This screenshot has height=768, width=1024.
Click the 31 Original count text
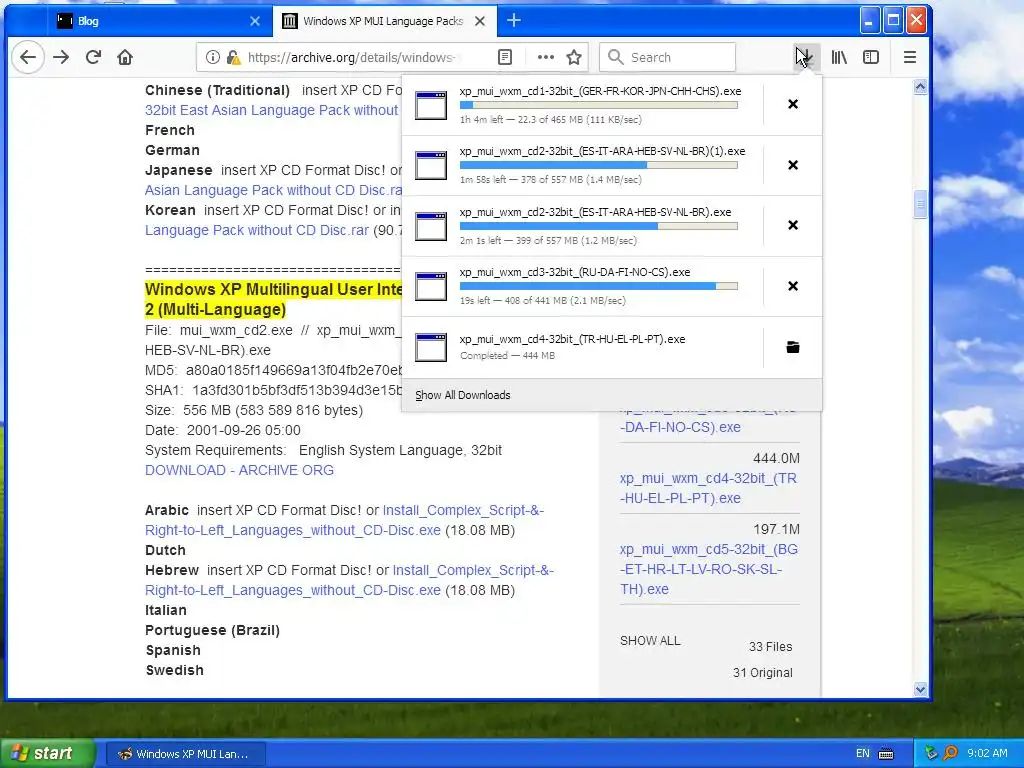(763, 673)
